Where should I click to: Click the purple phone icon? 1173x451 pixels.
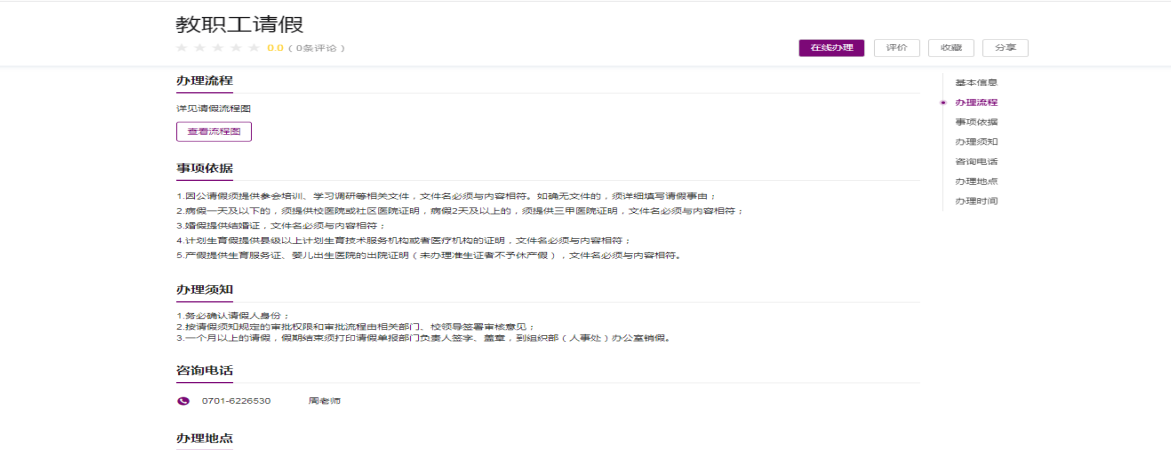click(183, 402)
